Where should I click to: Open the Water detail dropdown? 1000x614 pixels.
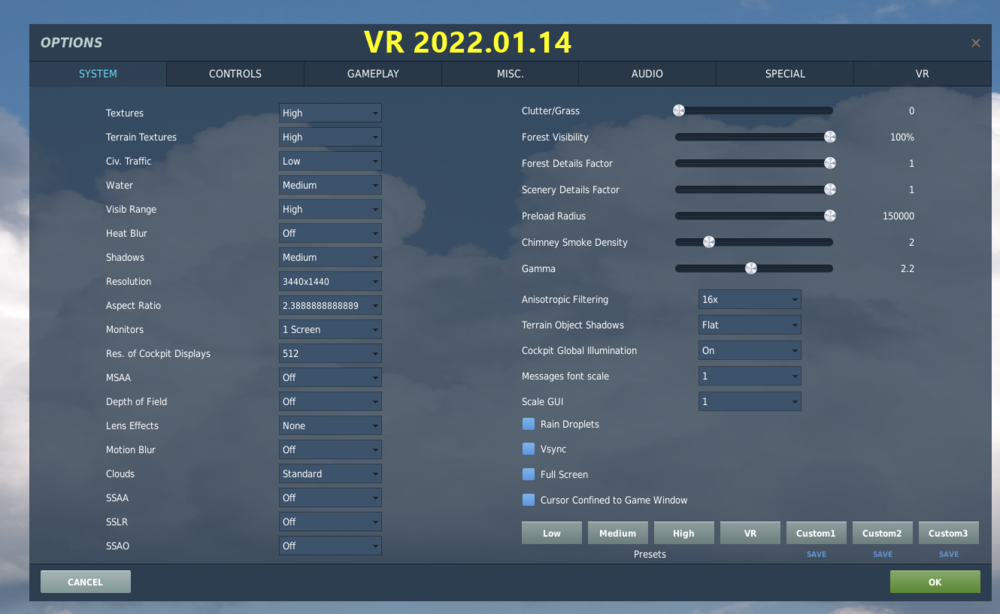click(x=329, y=184)
